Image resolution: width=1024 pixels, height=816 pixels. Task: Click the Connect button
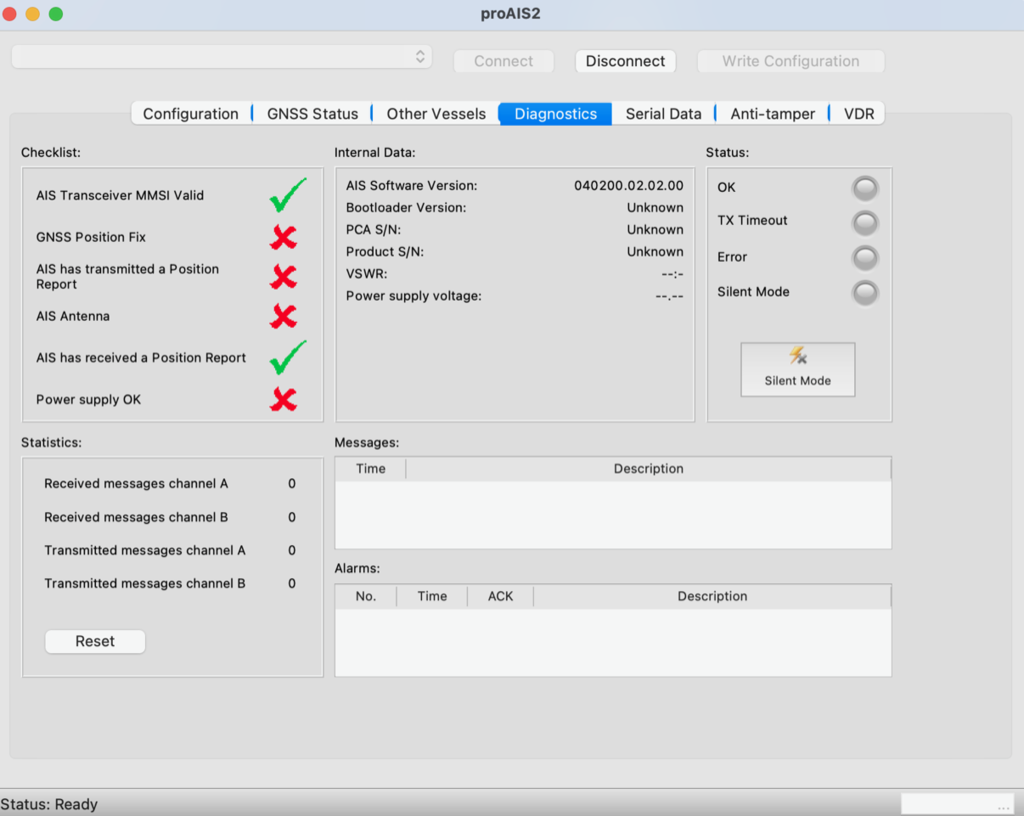click(x=504, y=61)
